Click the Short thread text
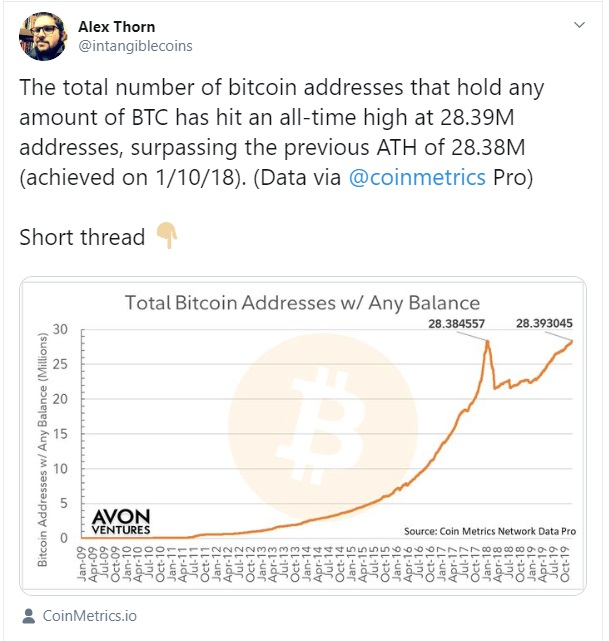Screen dimensions: 609x641 82,237
